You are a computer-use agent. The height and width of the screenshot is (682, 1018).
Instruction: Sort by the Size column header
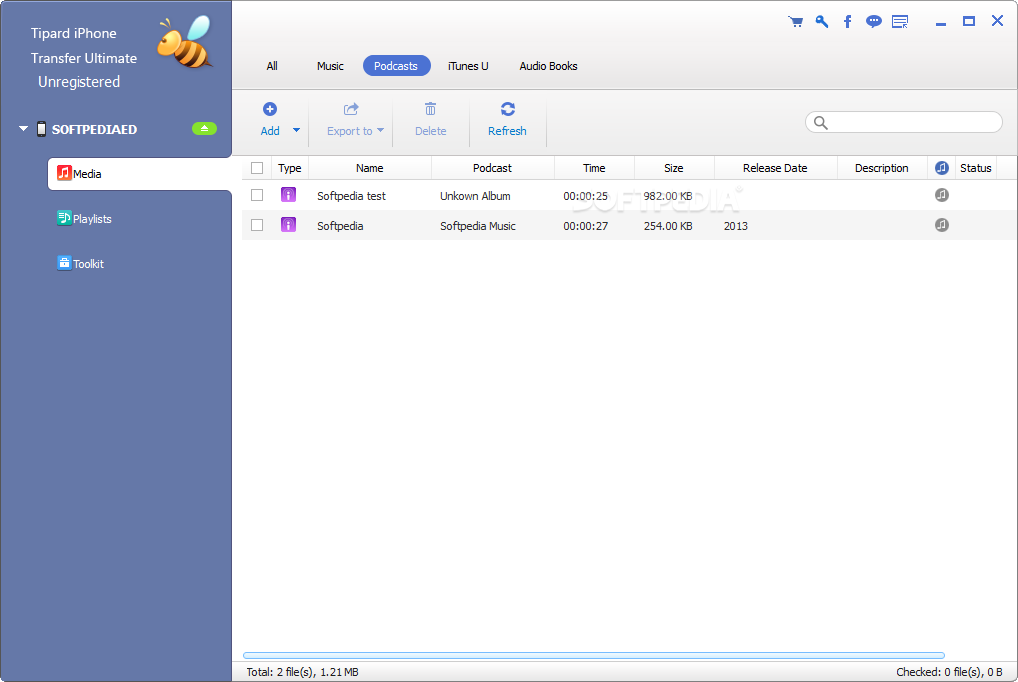673,168
